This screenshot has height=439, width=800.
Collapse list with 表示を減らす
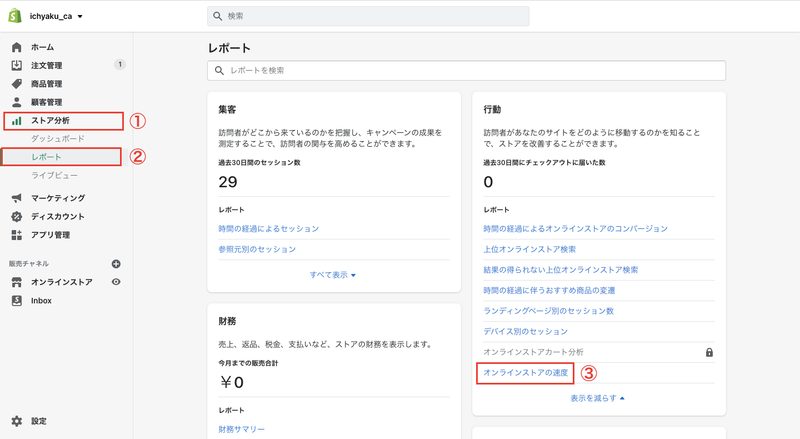597,398
